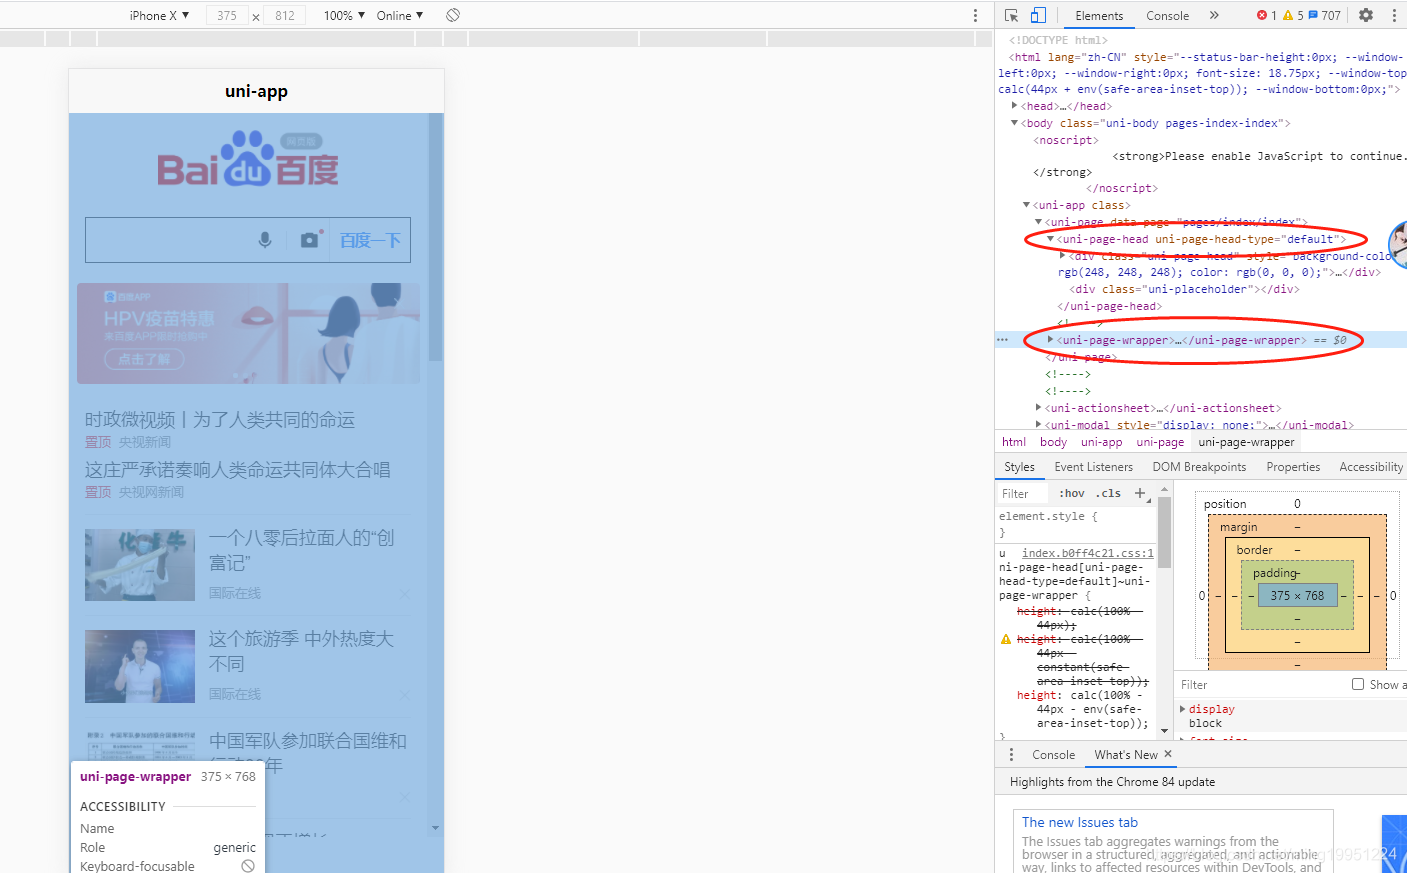1407x873 pixels.
Task: Click the invalid property warning icon in Styles
Action: tap(1006, 639)
